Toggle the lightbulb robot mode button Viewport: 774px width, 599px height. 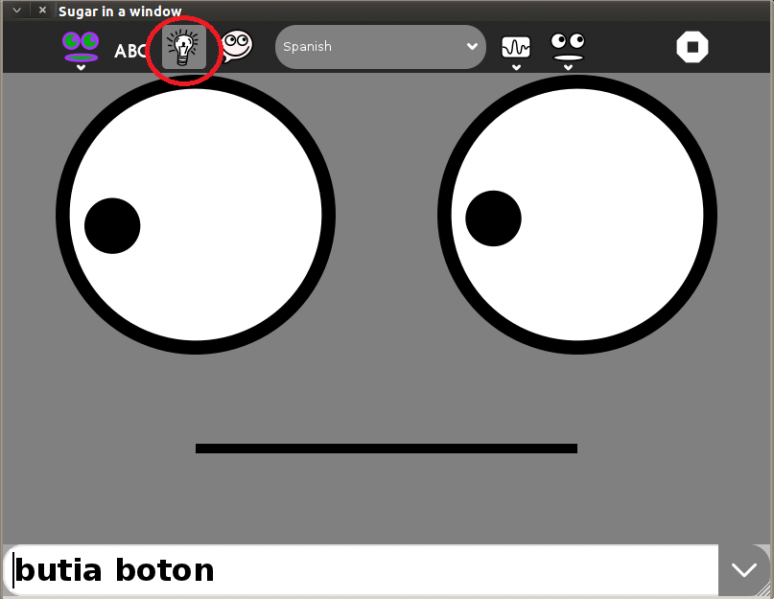click(x=183, y=48)
